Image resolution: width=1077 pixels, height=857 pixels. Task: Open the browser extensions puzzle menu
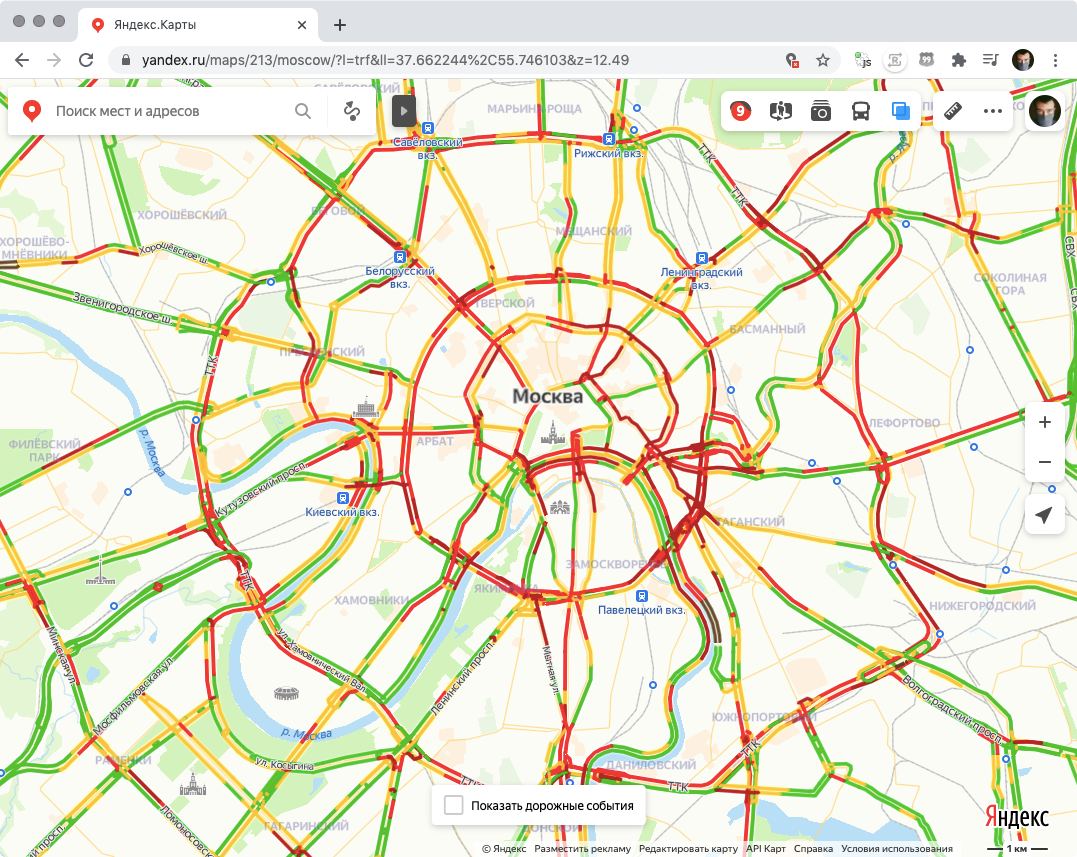pos(958,60)
